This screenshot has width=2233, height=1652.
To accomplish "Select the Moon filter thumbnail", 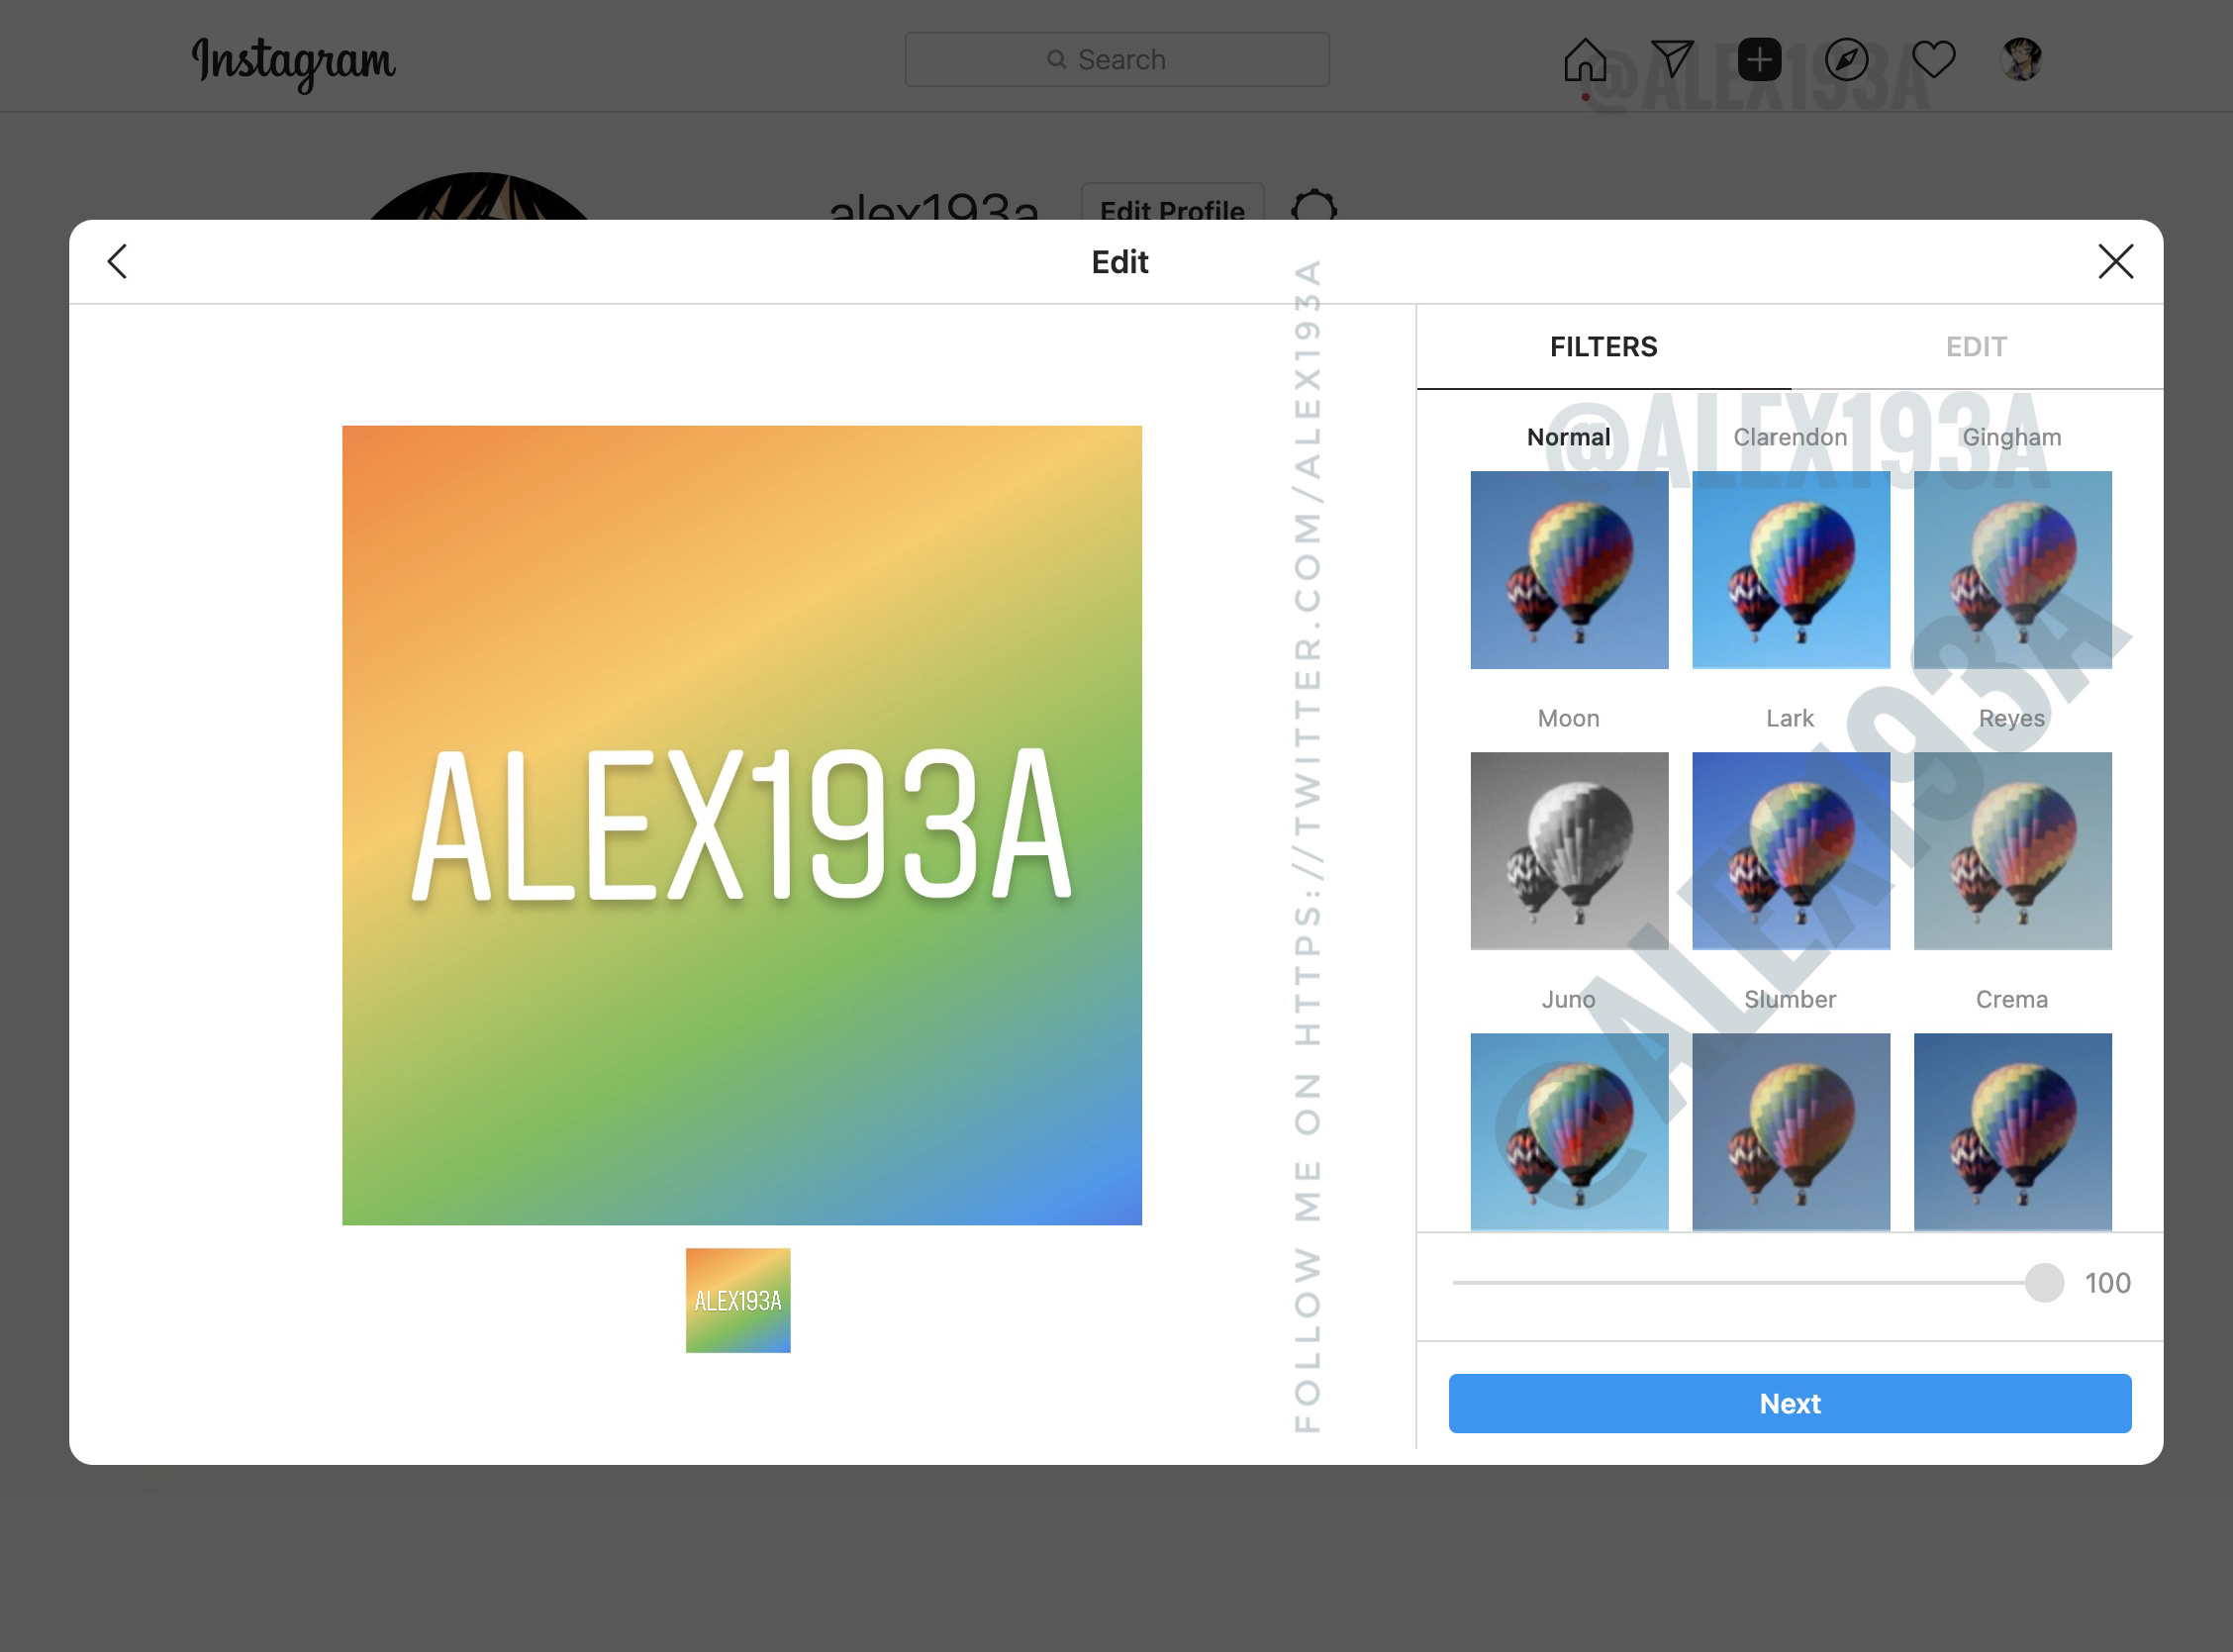I will (1569, 850).
